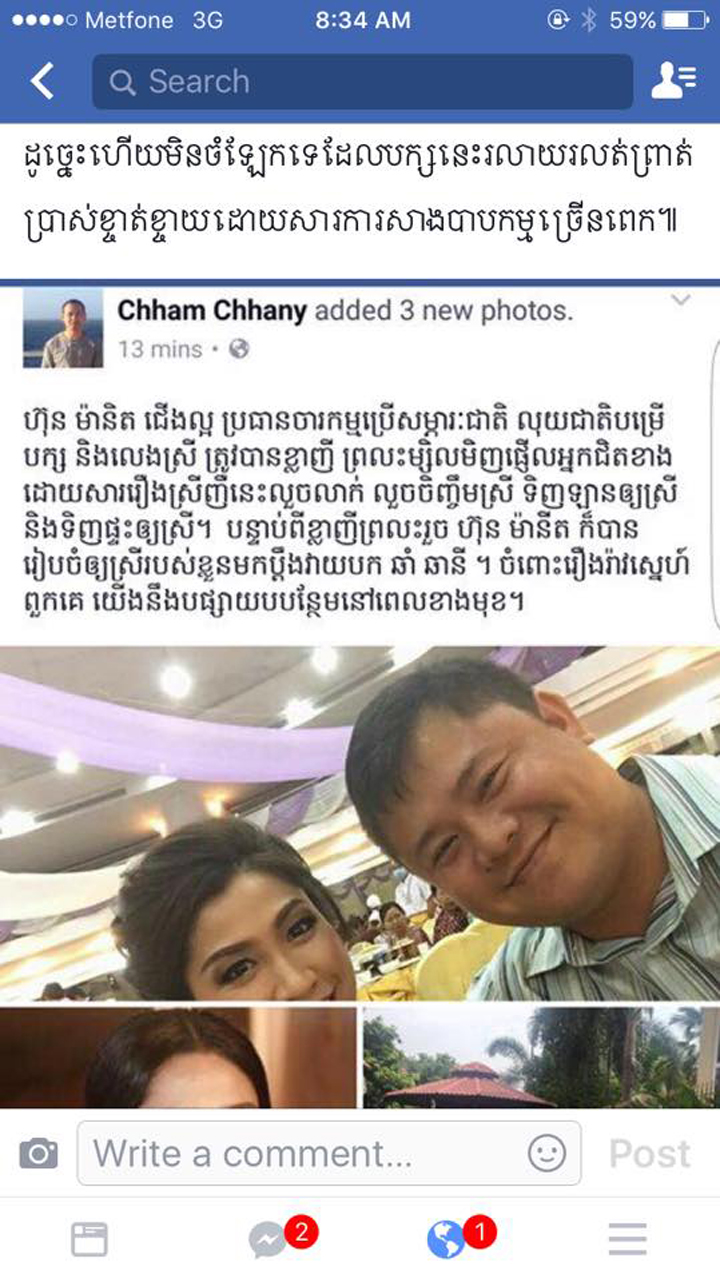Focus the Search field

[363, 81]
